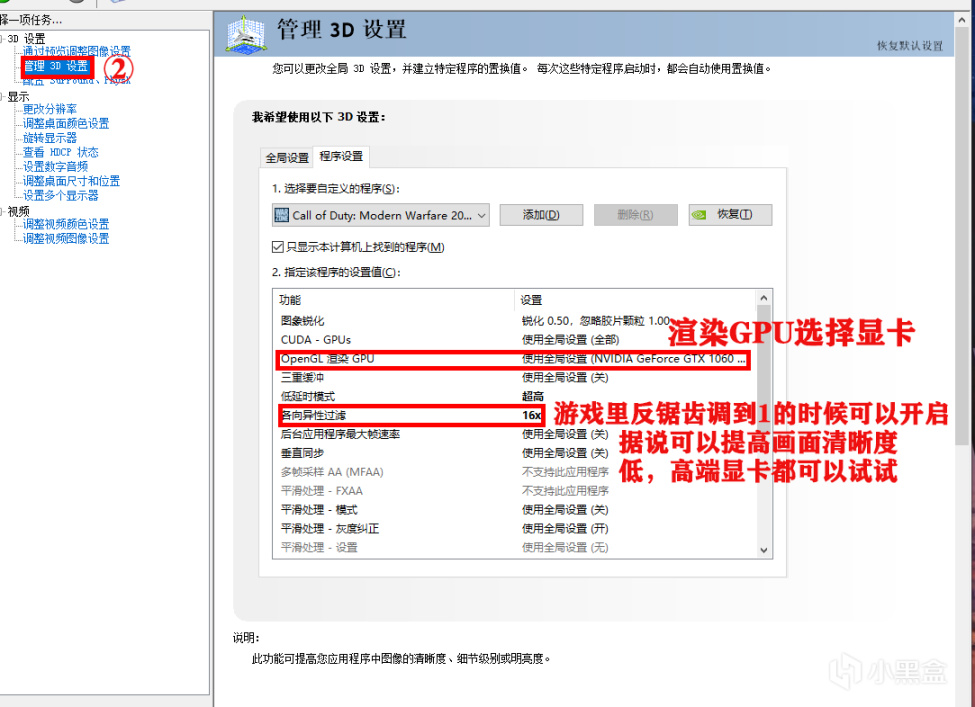This screenshot has height=707, width=975.
Task: Click the main page scrollbar thumb
Action: (962, 236)
